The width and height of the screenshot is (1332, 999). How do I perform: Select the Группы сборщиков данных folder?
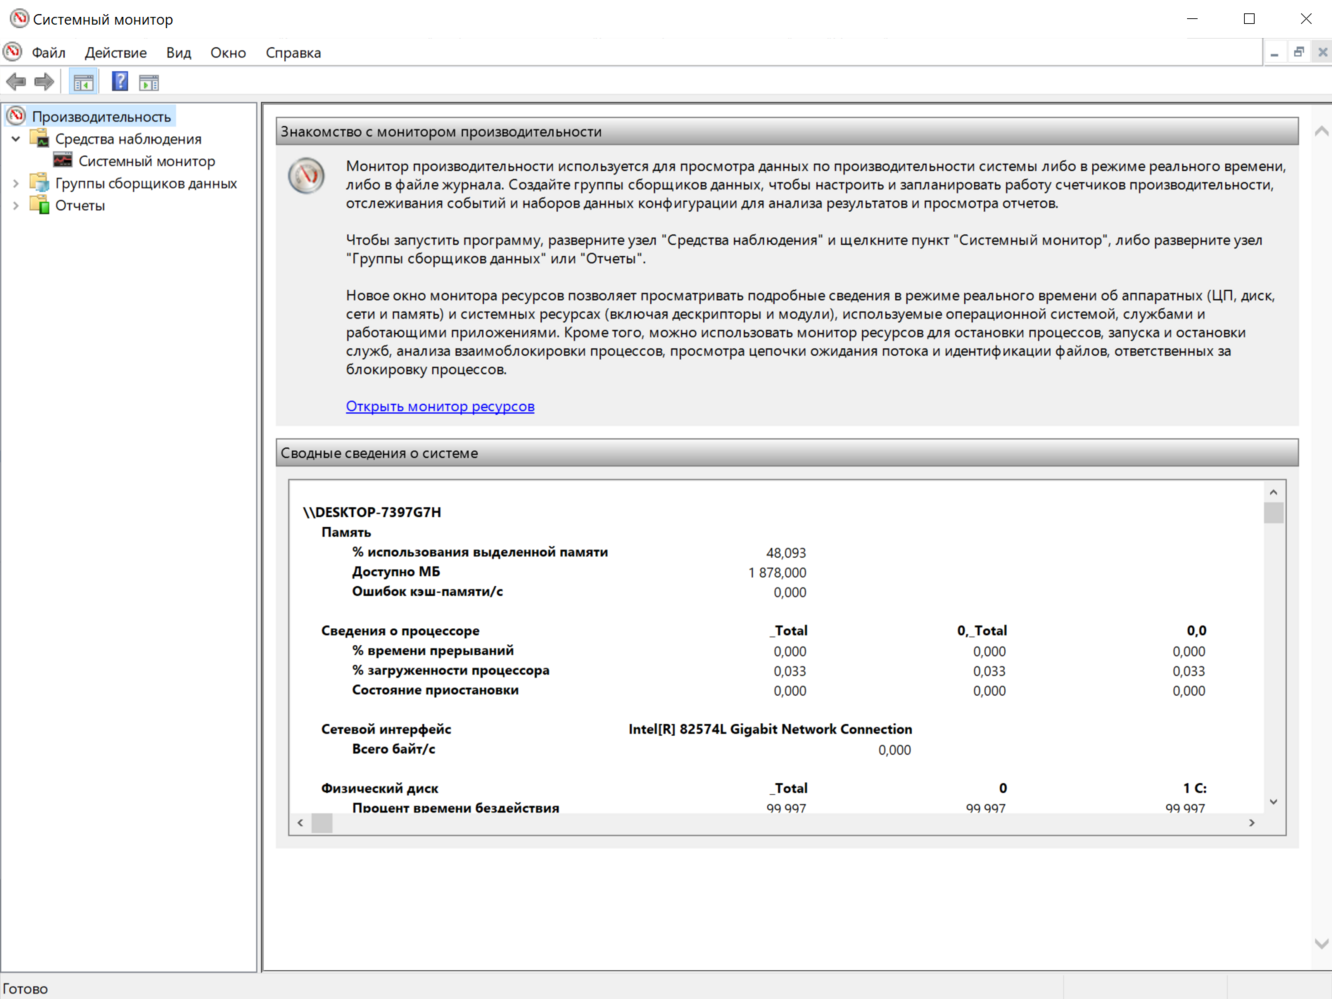click(x=145, y=183)
